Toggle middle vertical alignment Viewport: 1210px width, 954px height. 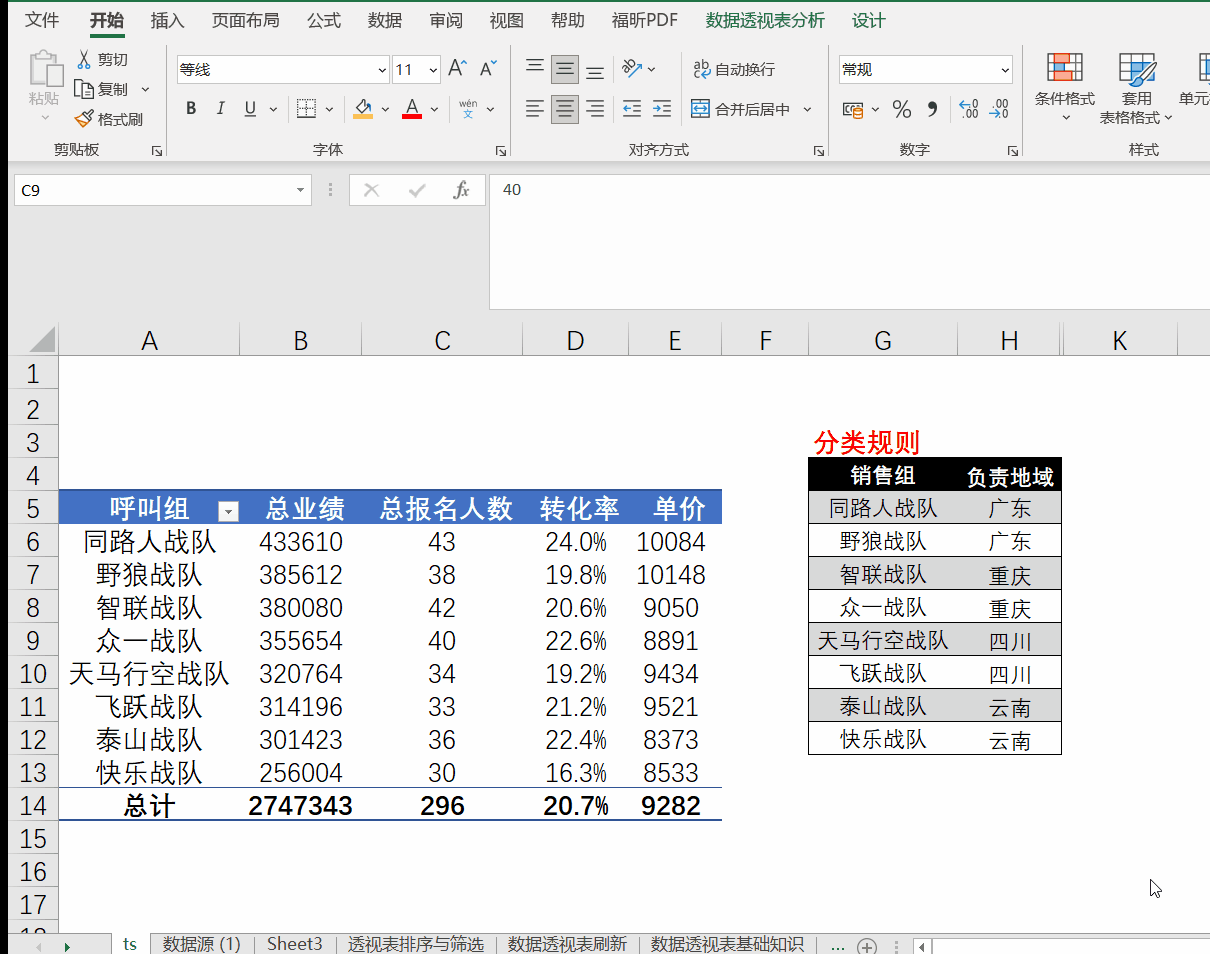[x=565, y=68]
